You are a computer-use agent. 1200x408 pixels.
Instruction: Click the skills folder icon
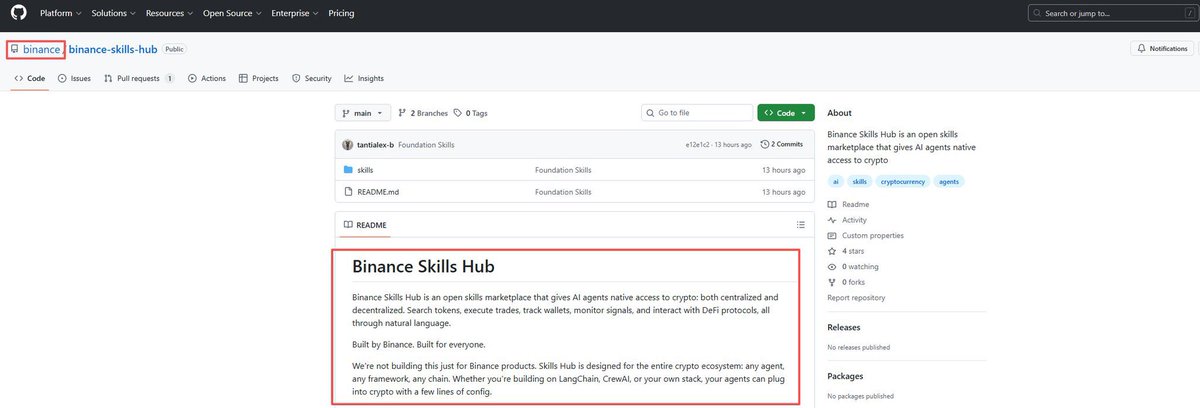click(x=348, y=170)
